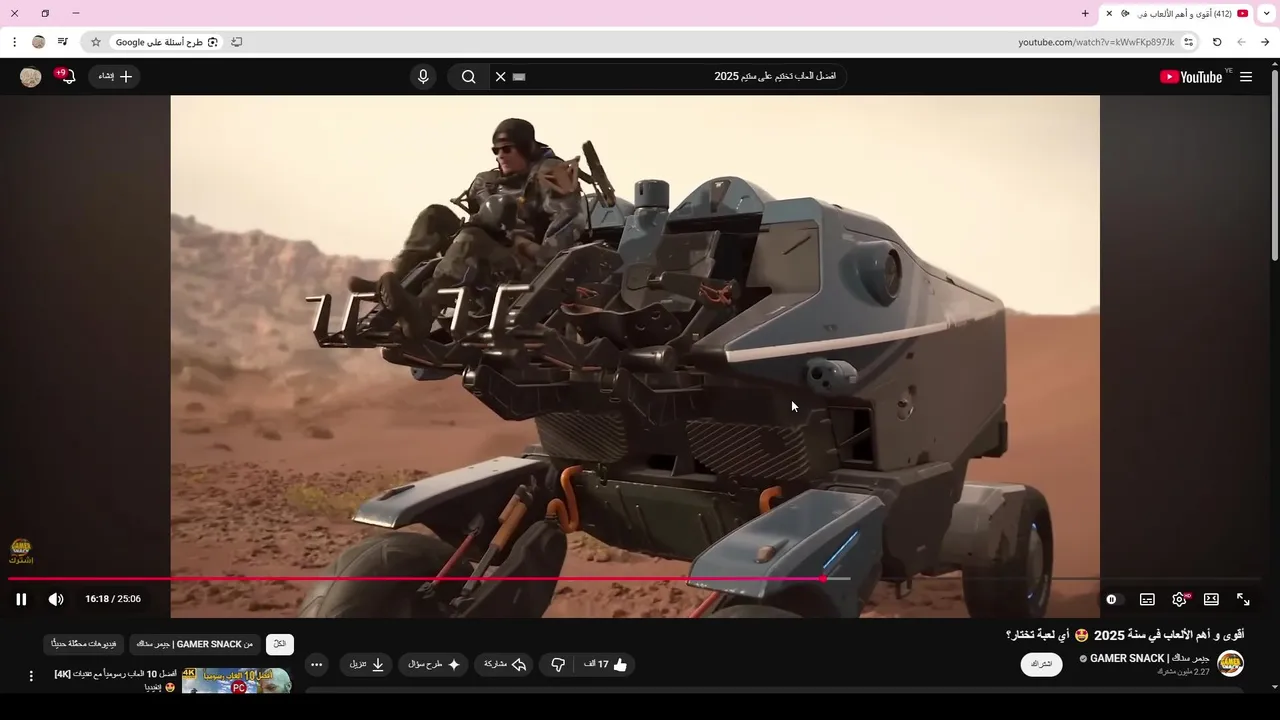Click 'طرح أسئلة على Google' Lens chip
The height and width of the screenshot is (720, 1280).
(x=165, y=42)
